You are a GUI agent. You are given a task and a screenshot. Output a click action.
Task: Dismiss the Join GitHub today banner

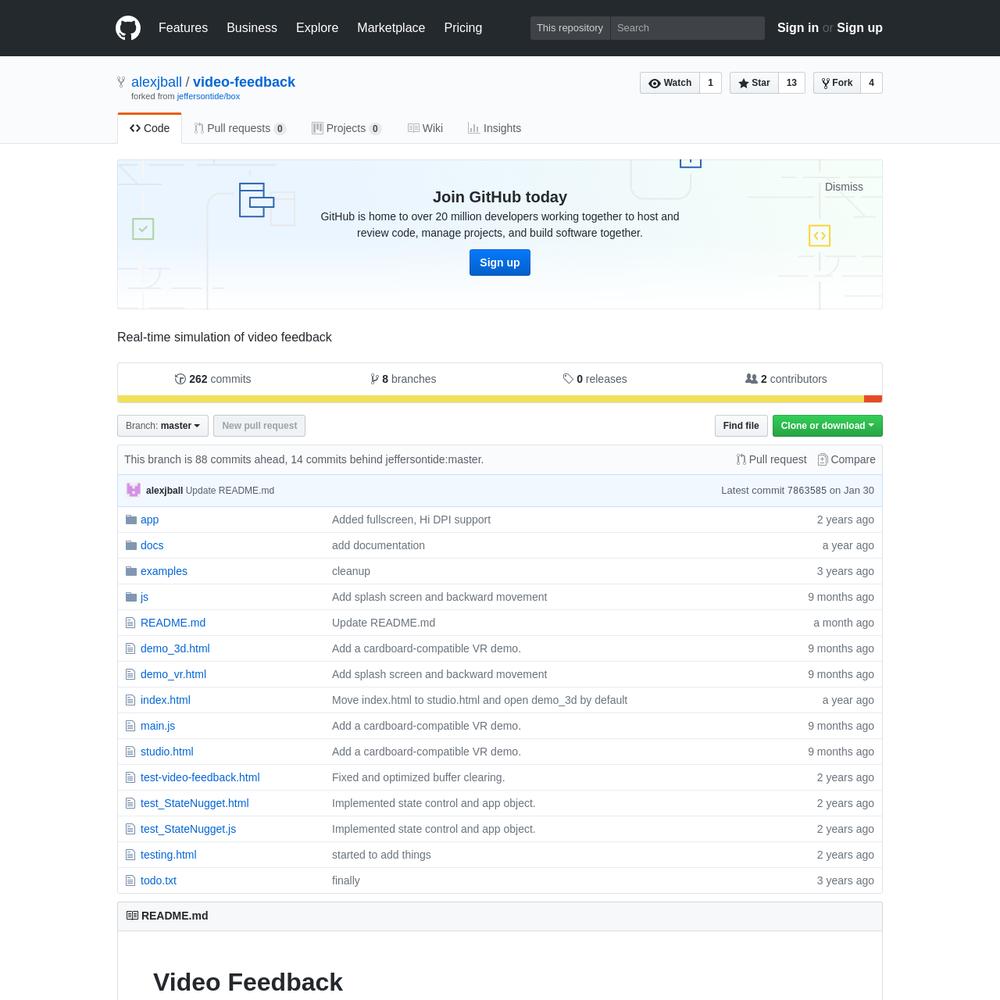[843, 187]
